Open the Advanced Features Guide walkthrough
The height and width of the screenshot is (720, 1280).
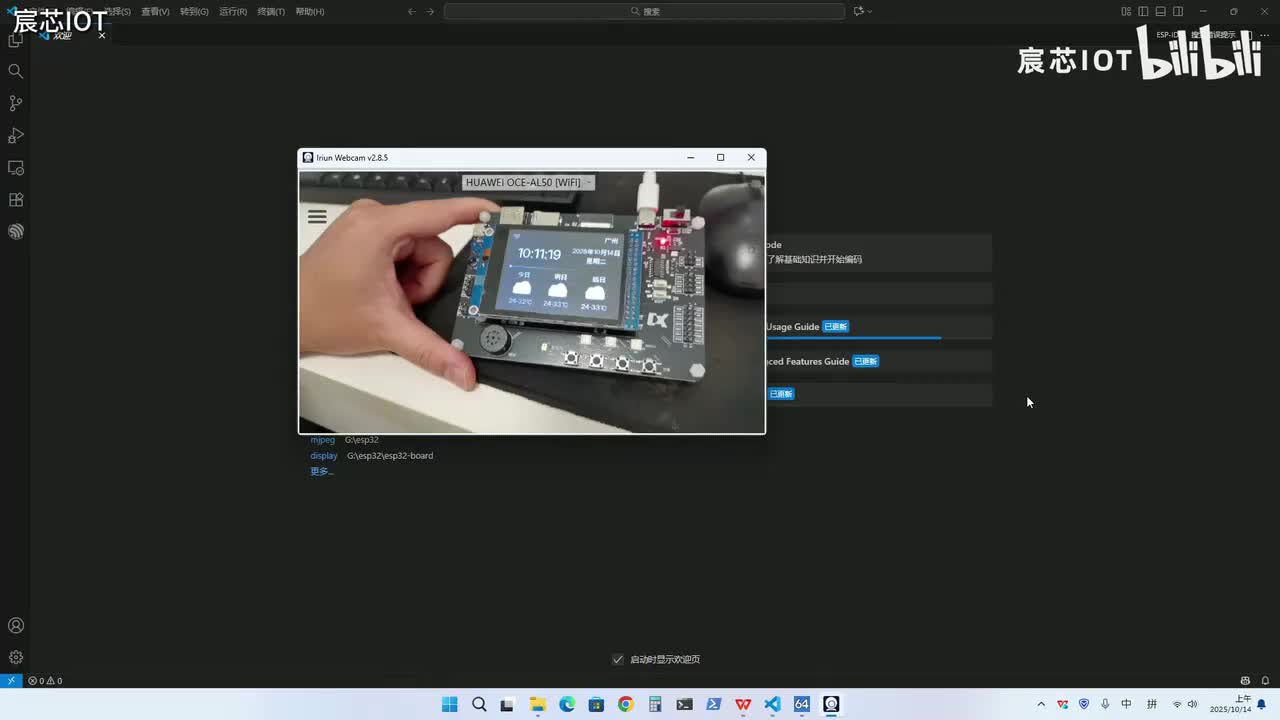click(879, 361)
